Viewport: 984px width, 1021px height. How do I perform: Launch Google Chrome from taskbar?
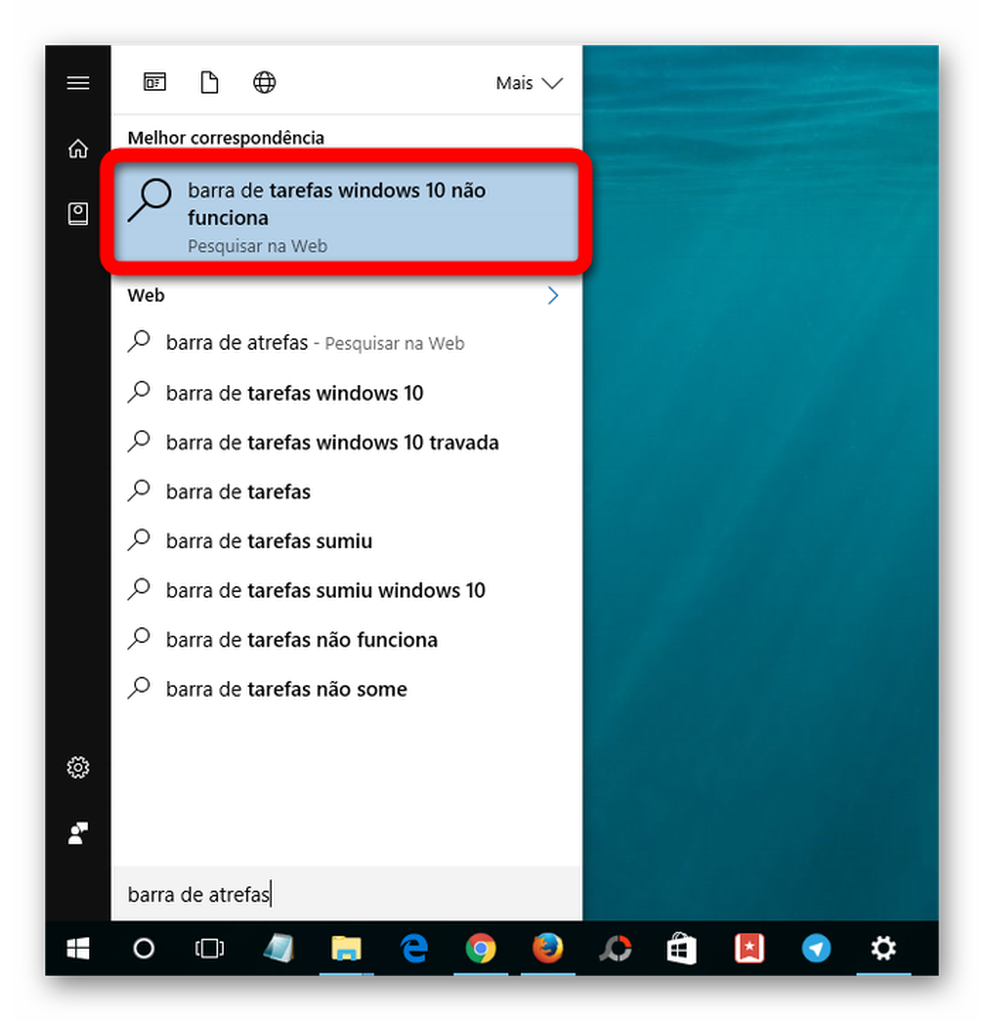[x=481, y=949]
